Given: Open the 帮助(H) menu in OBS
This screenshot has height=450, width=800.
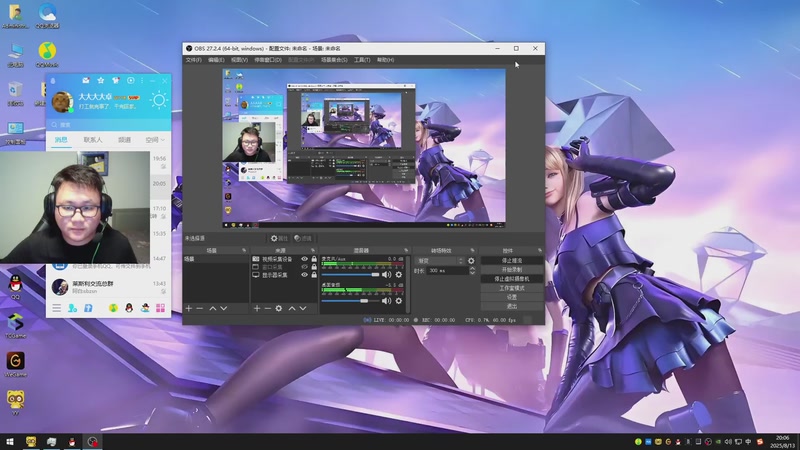Looking at the screenshot, I should 385,60.
